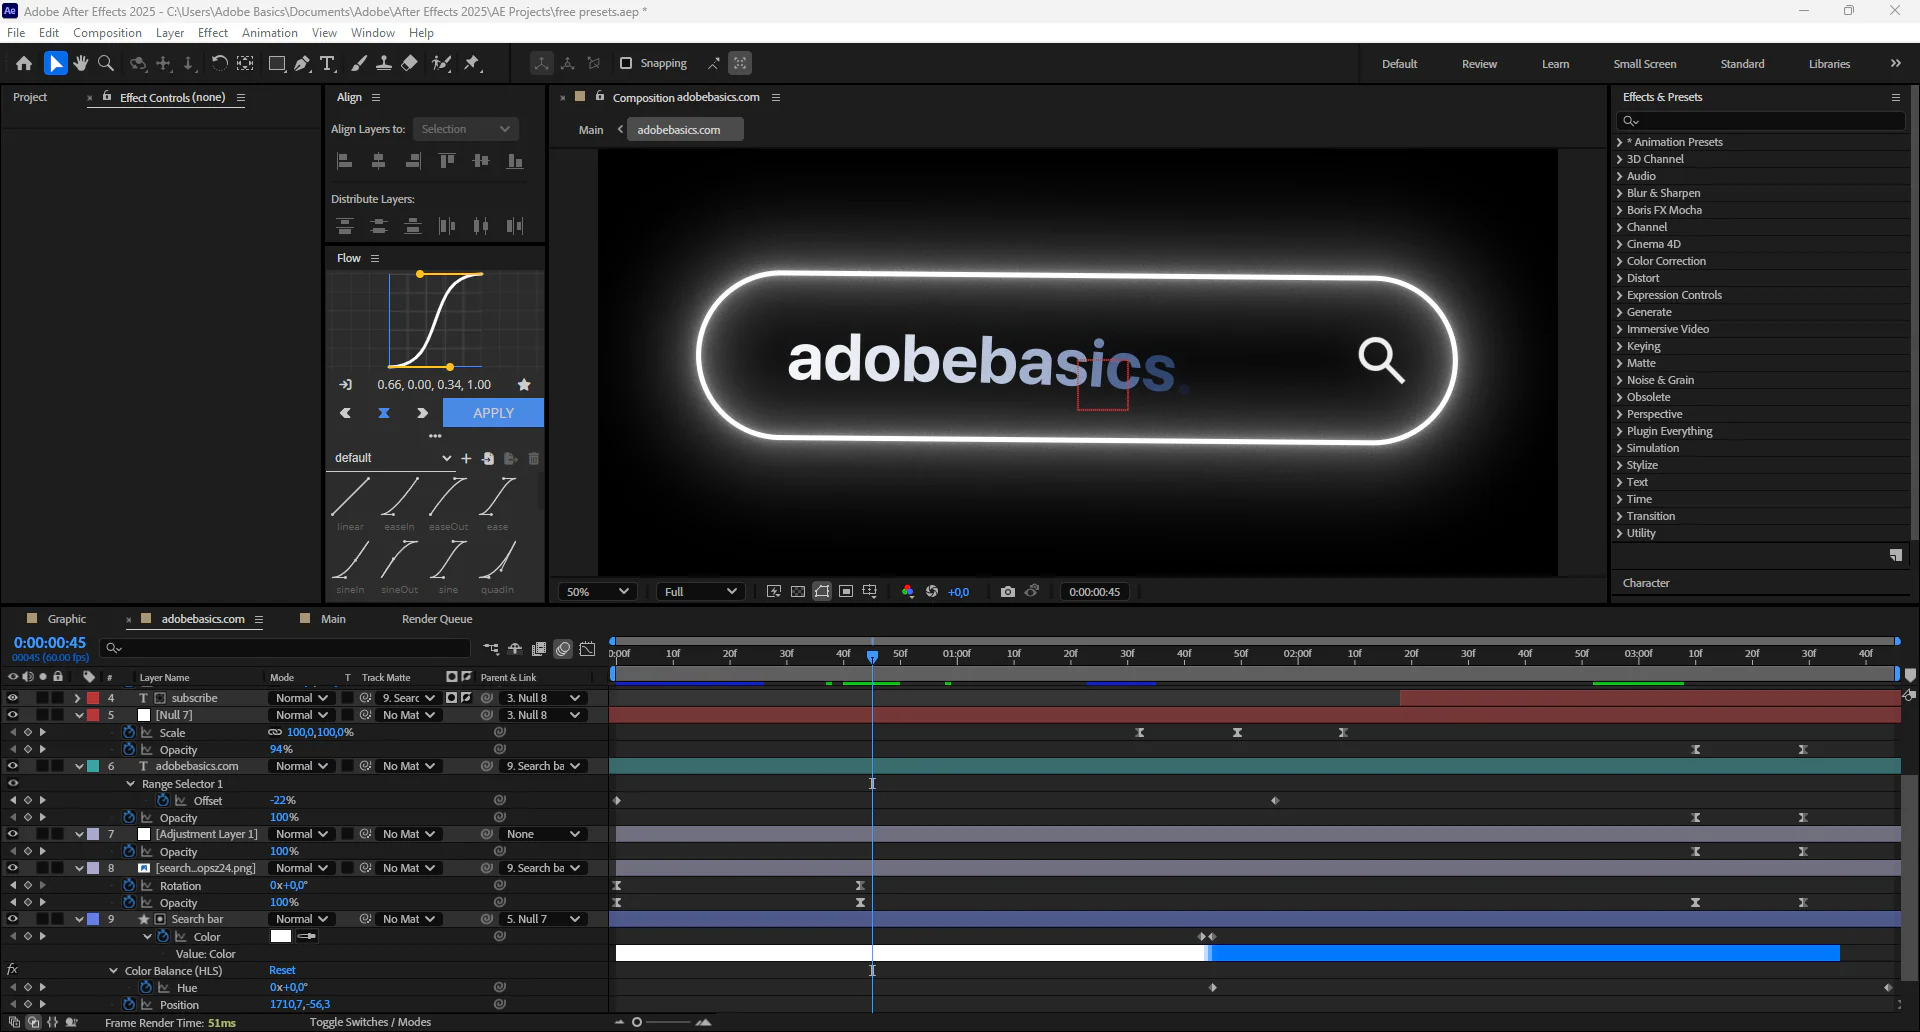Image resolution: width=1920 pixels, height=1032 pixels.
Task: Open the Align Layers to Selection dropdown
Action: [465, 129]
